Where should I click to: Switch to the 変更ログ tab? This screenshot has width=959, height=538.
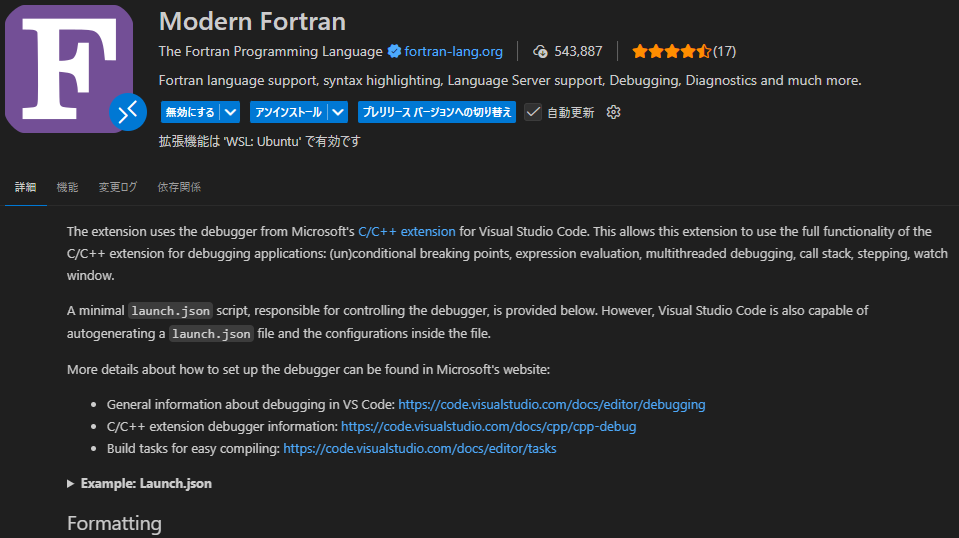118,187
